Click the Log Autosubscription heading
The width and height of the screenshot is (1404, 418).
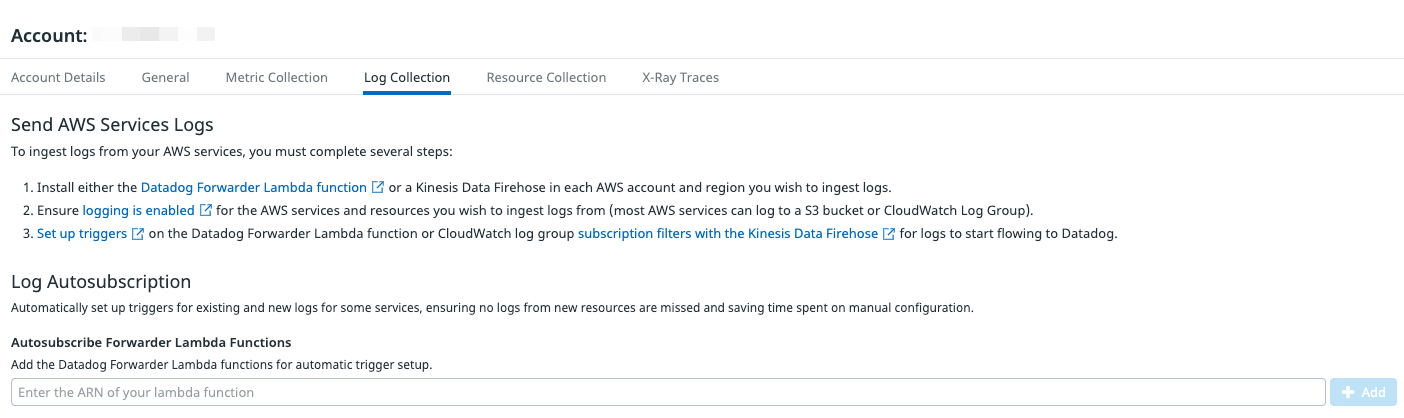101,282
